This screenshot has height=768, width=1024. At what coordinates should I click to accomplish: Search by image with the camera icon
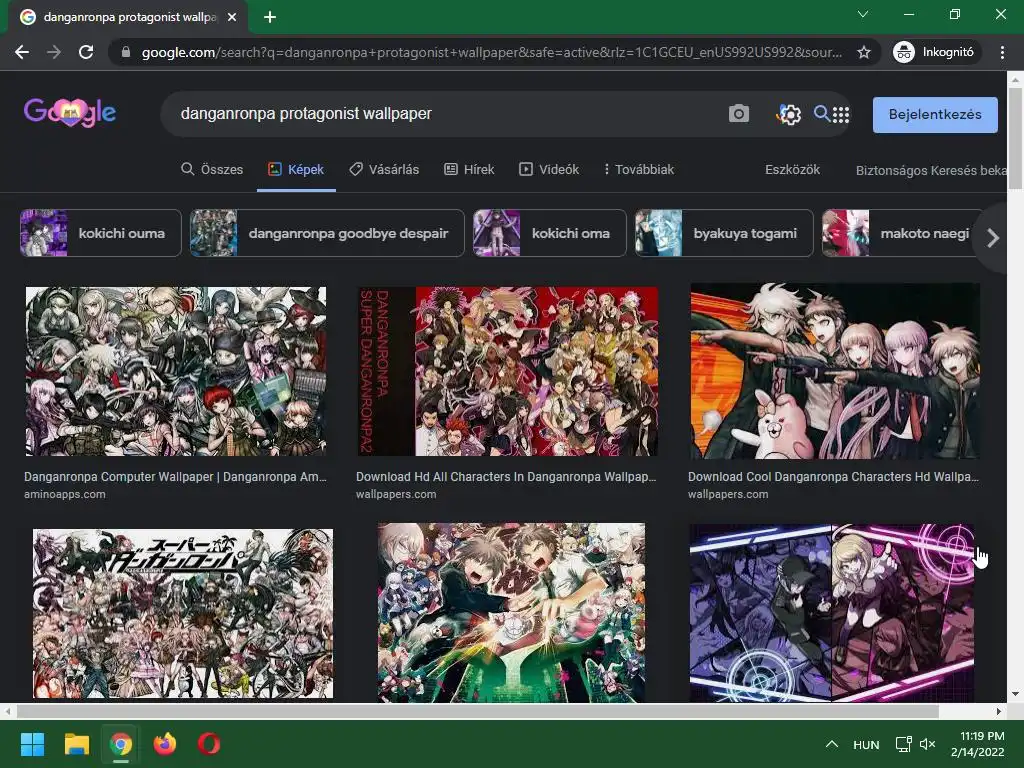(x=739, y=114)
